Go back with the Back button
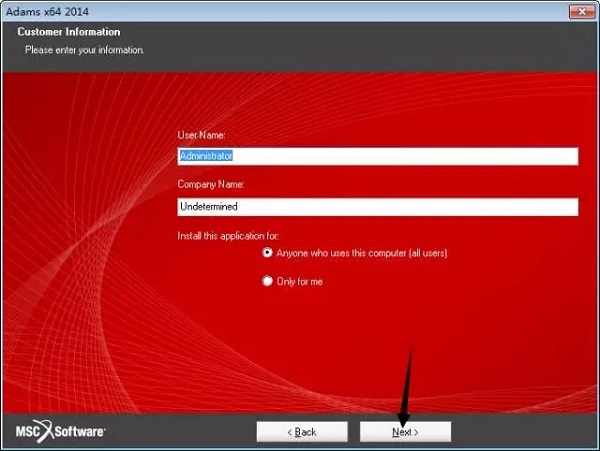This screenshot has width=600, height=451. [x=302, y=432]
